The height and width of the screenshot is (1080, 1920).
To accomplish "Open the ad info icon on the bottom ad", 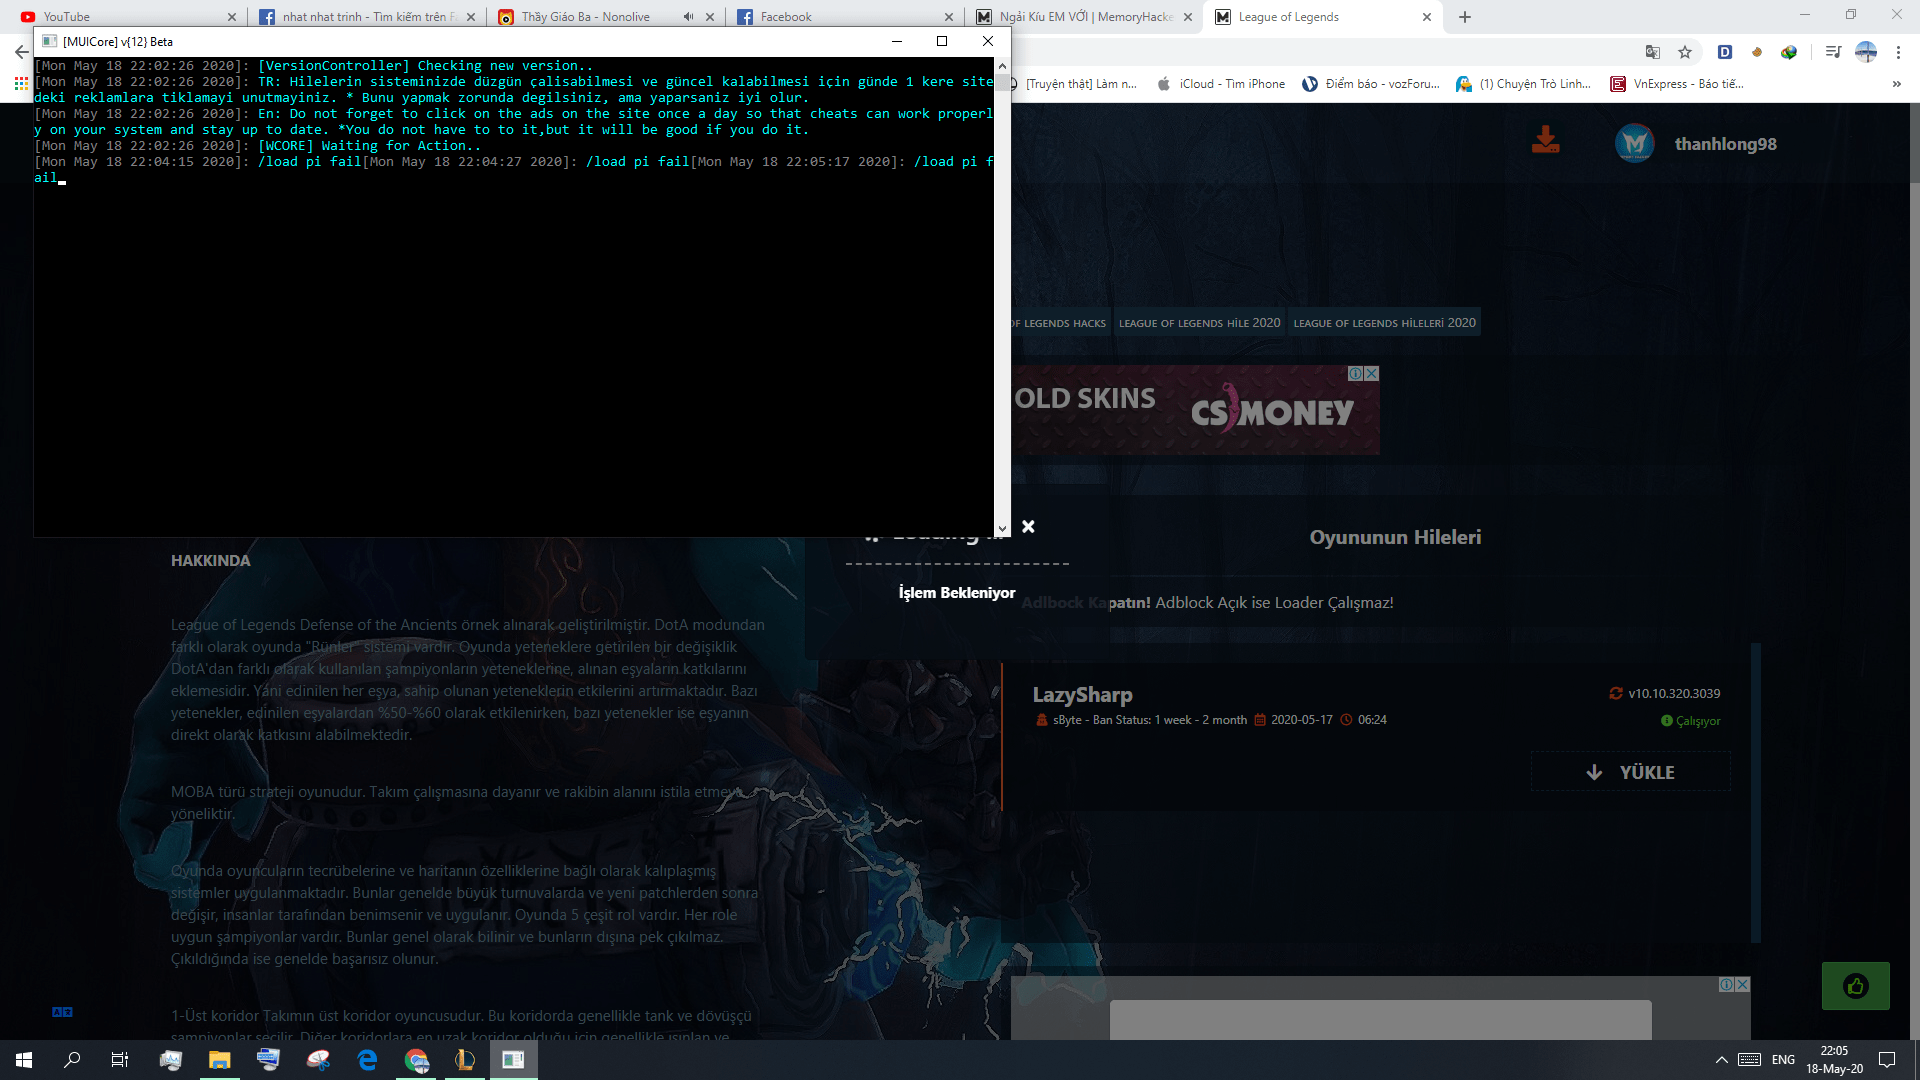I will pyautogui.click(x=1726, y=985).
